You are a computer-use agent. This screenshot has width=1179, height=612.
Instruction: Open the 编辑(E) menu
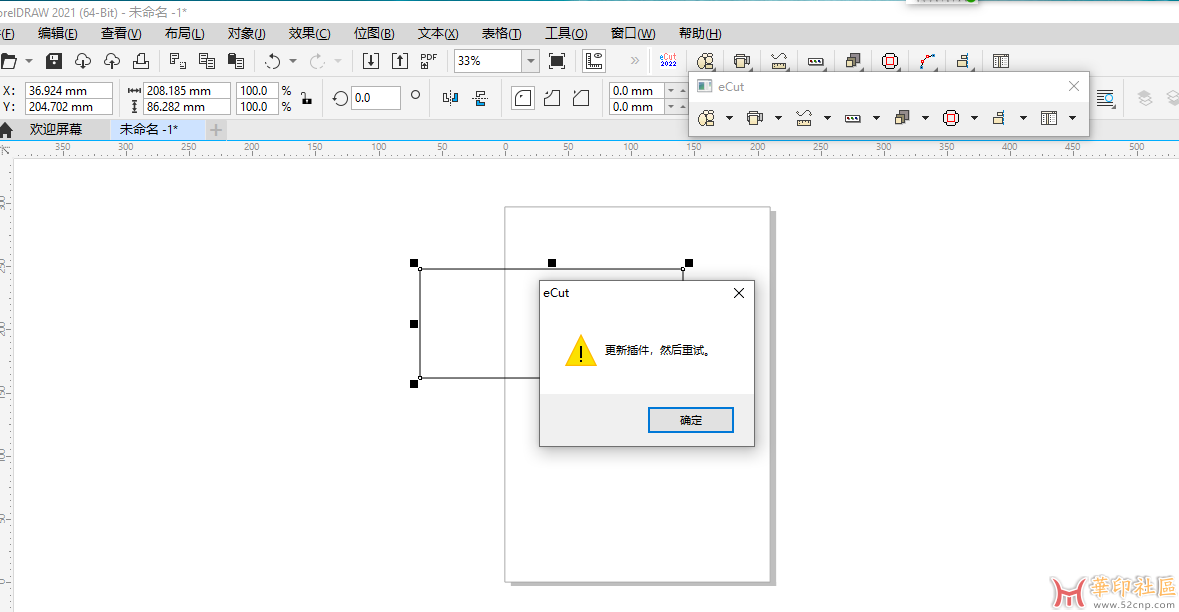tap(58, 33)
